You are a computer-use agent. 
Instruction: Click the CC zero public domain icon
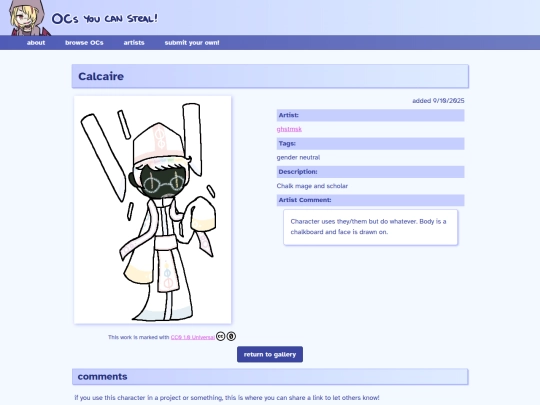coord(231,336)
